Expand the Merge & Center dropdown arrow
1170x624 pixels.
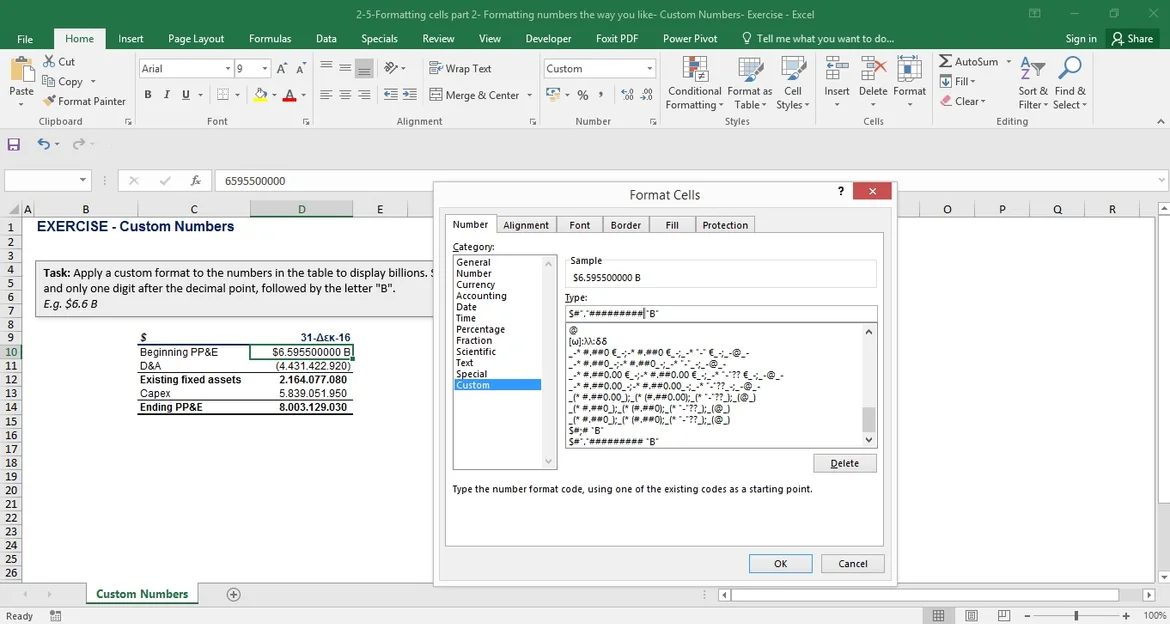[529, 96]
